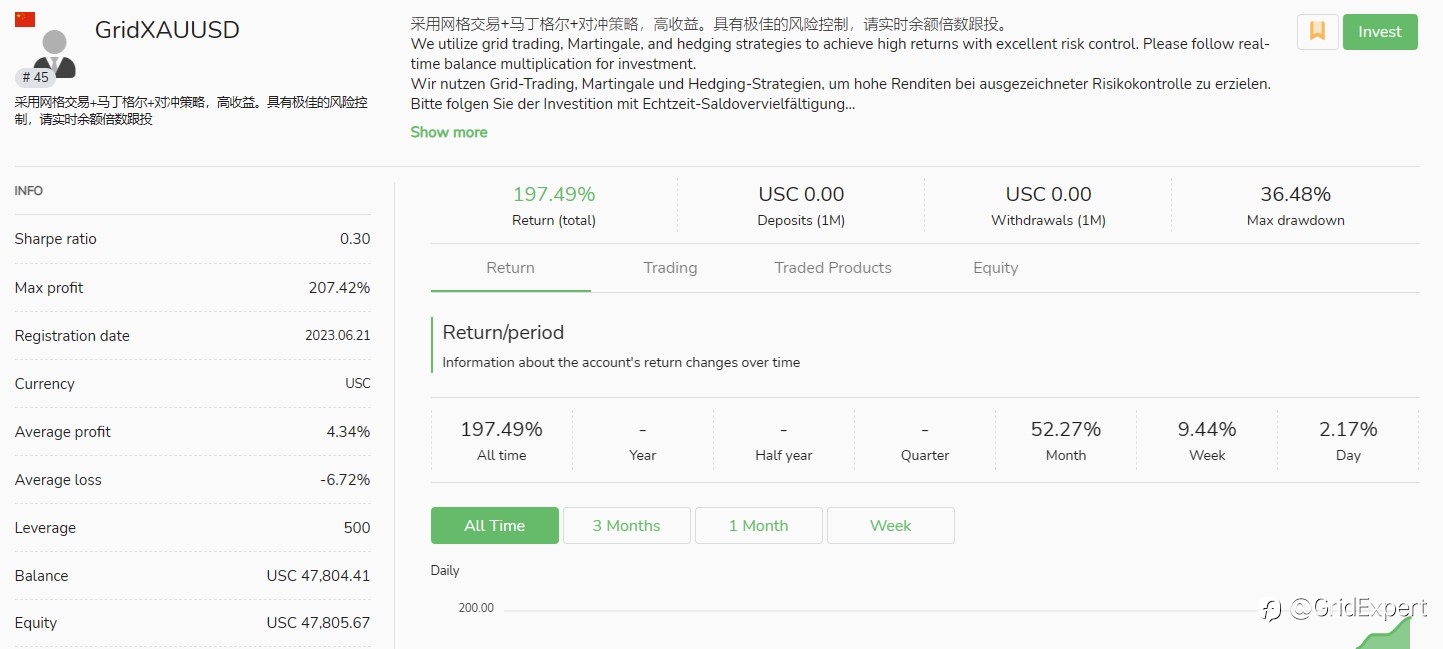The image size is (1443, 649).
Task: Click the Sharpe ratio row
Action: (x=192, y=239)
